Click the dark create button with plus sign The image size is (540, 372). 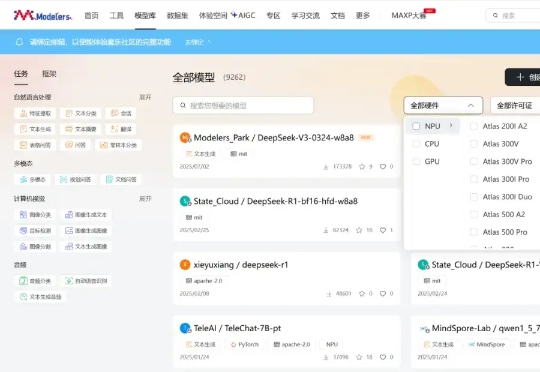click(523, 77)
